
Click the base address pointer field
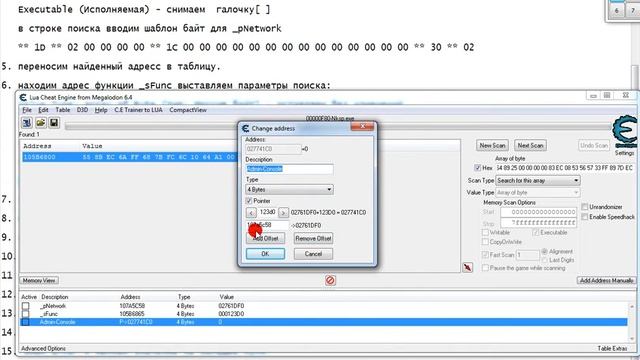[267, 225]
